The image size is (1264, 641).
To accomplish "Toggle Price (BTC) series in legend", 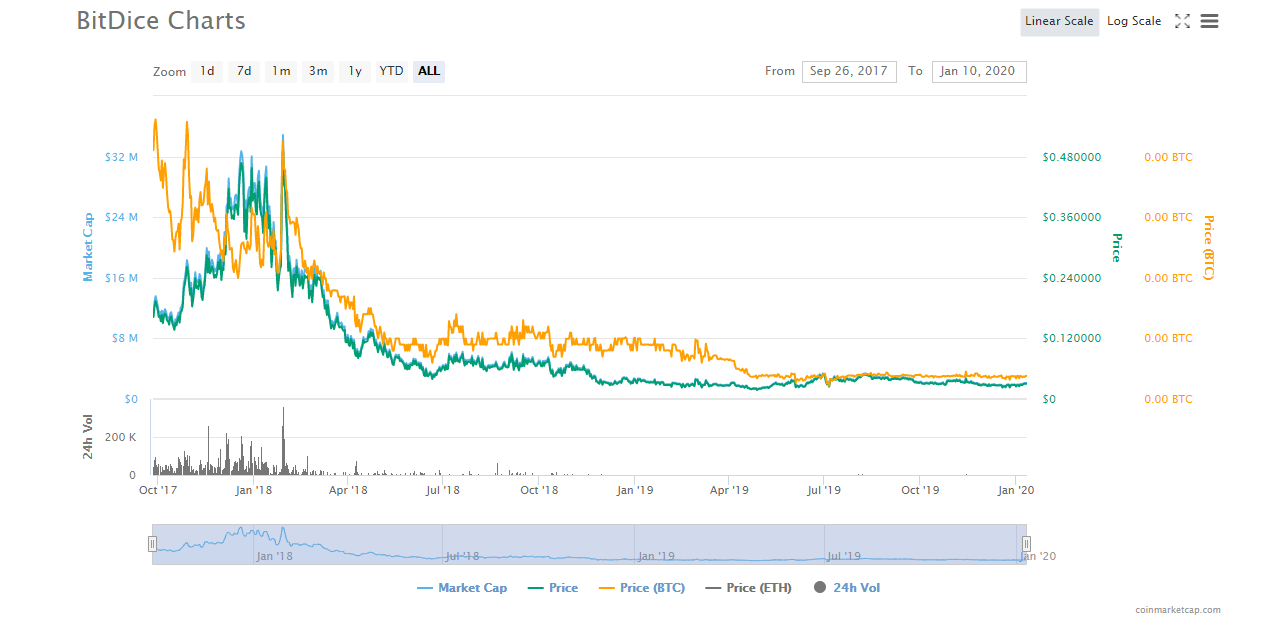I will (x=642, y=588).
